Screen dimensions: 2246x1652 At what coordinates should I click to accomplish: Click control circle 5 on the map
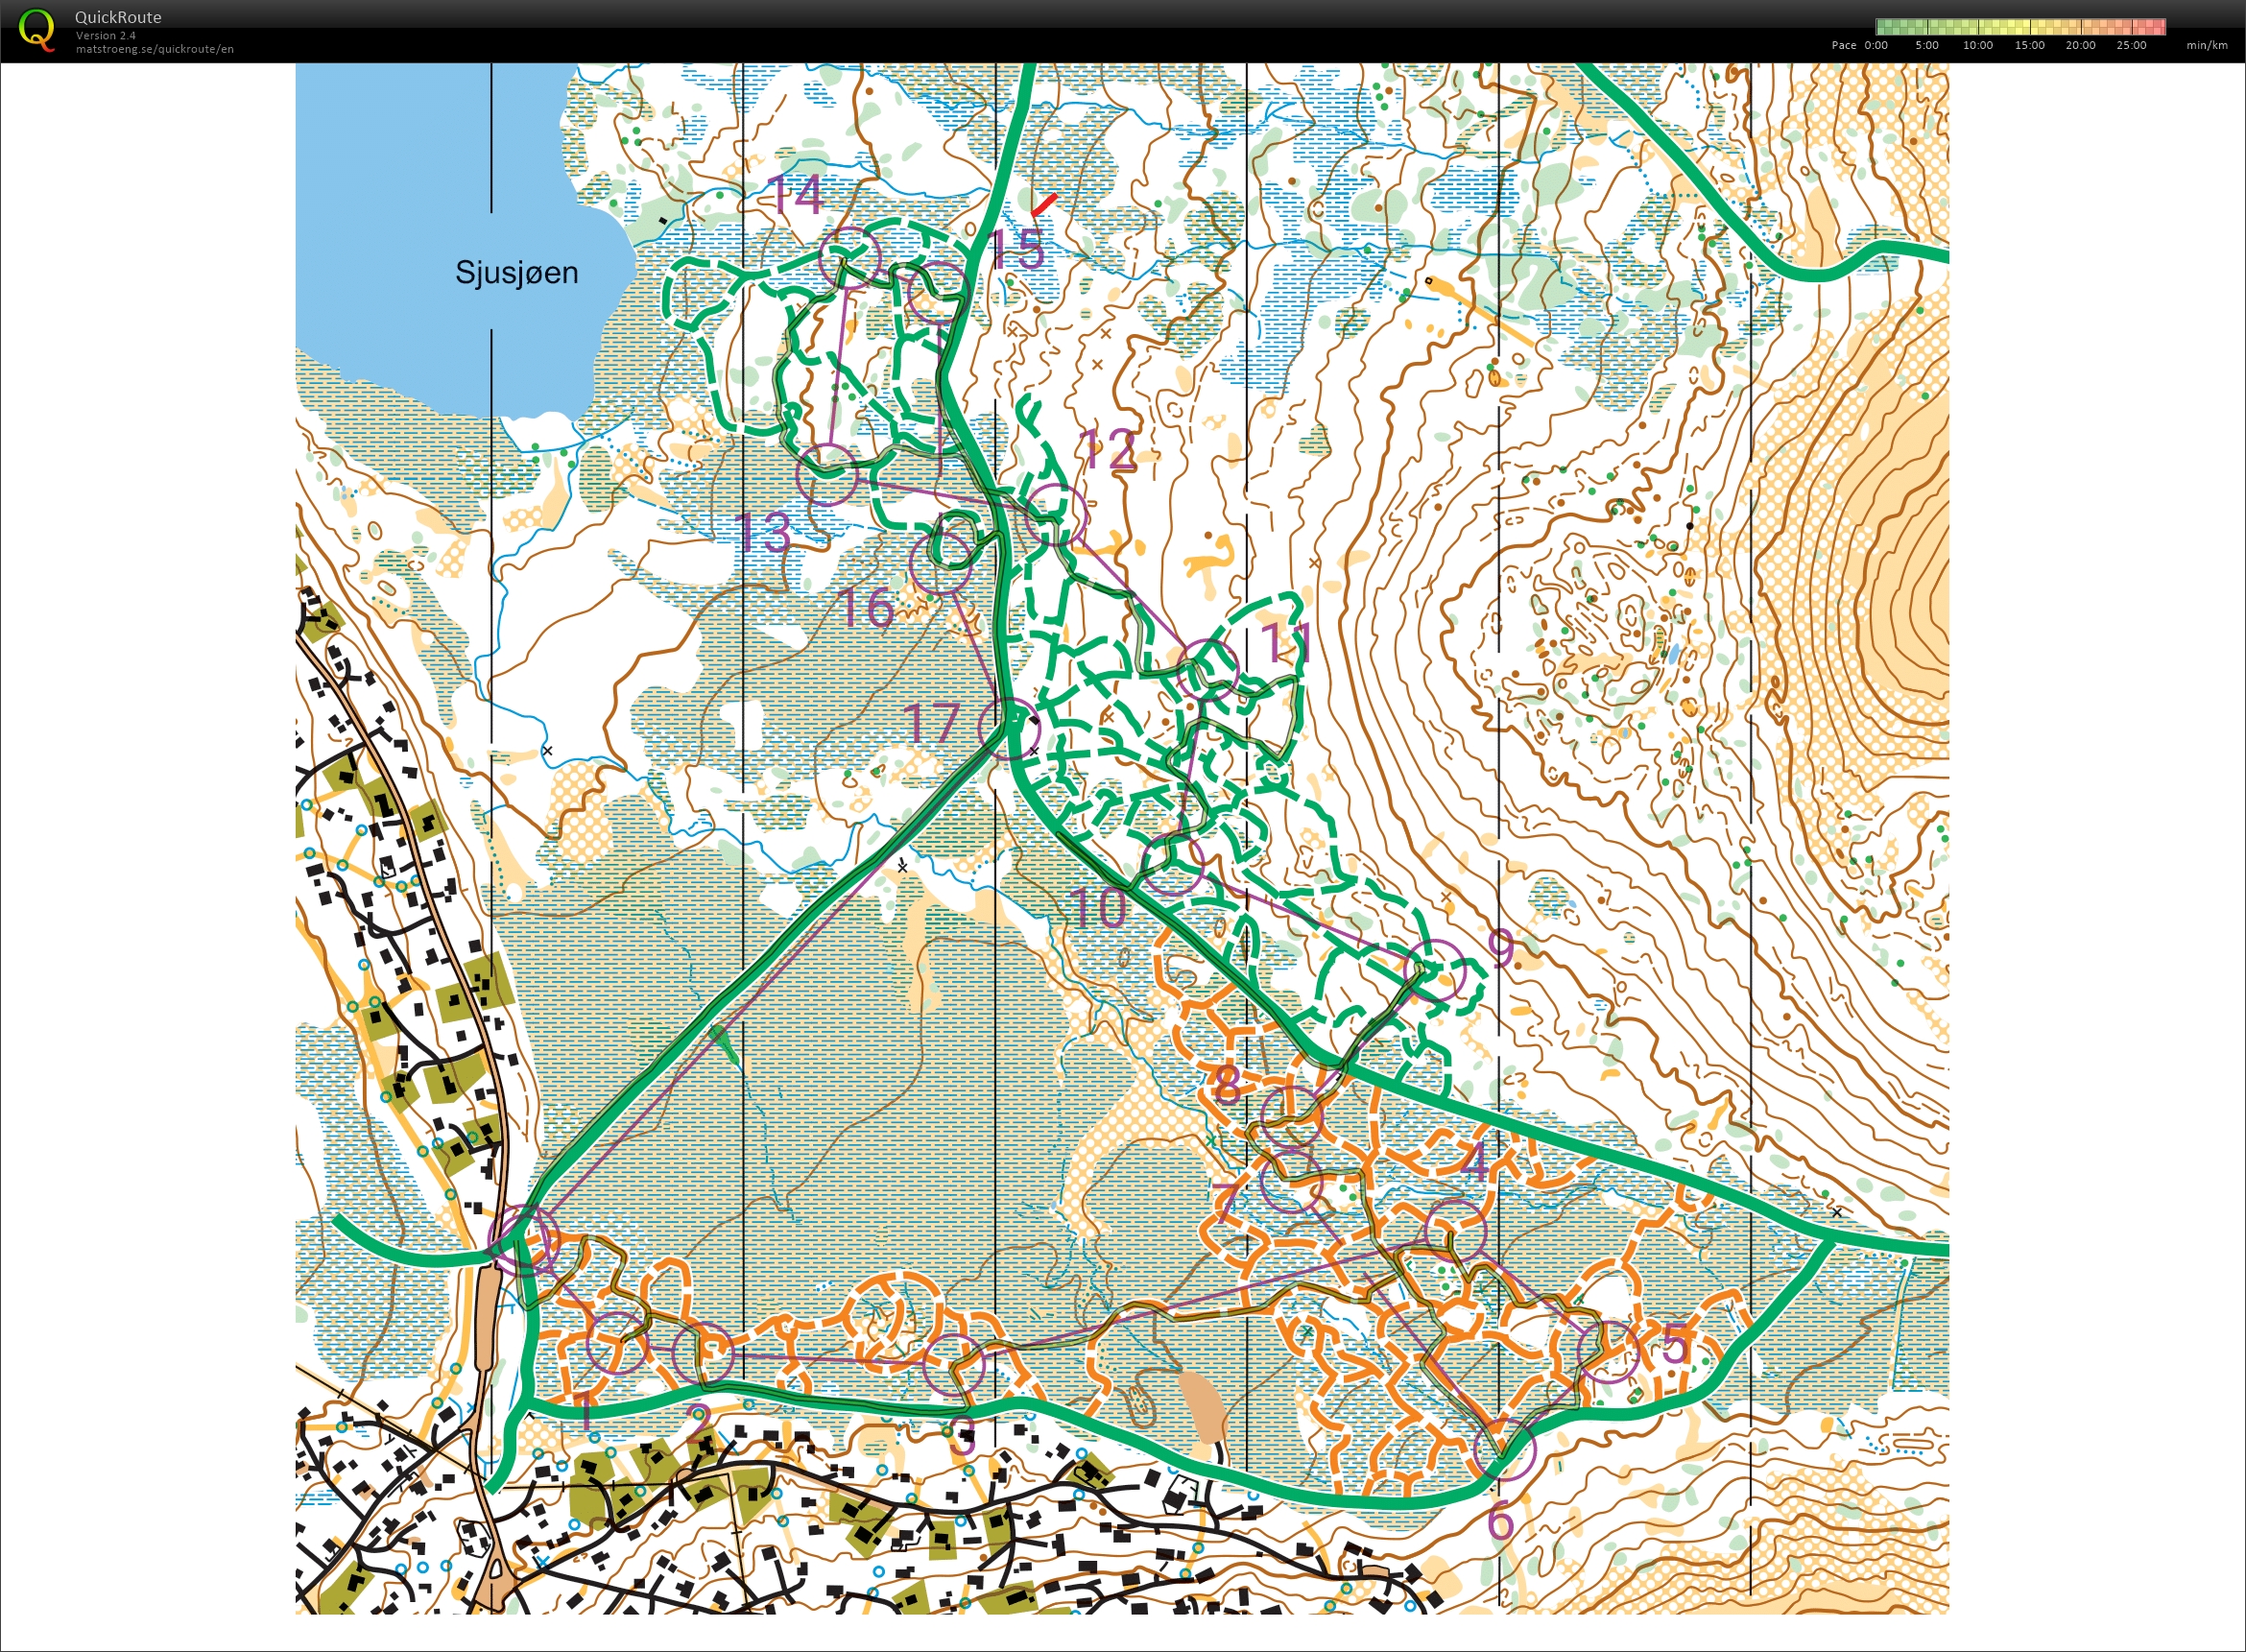1608,1352
